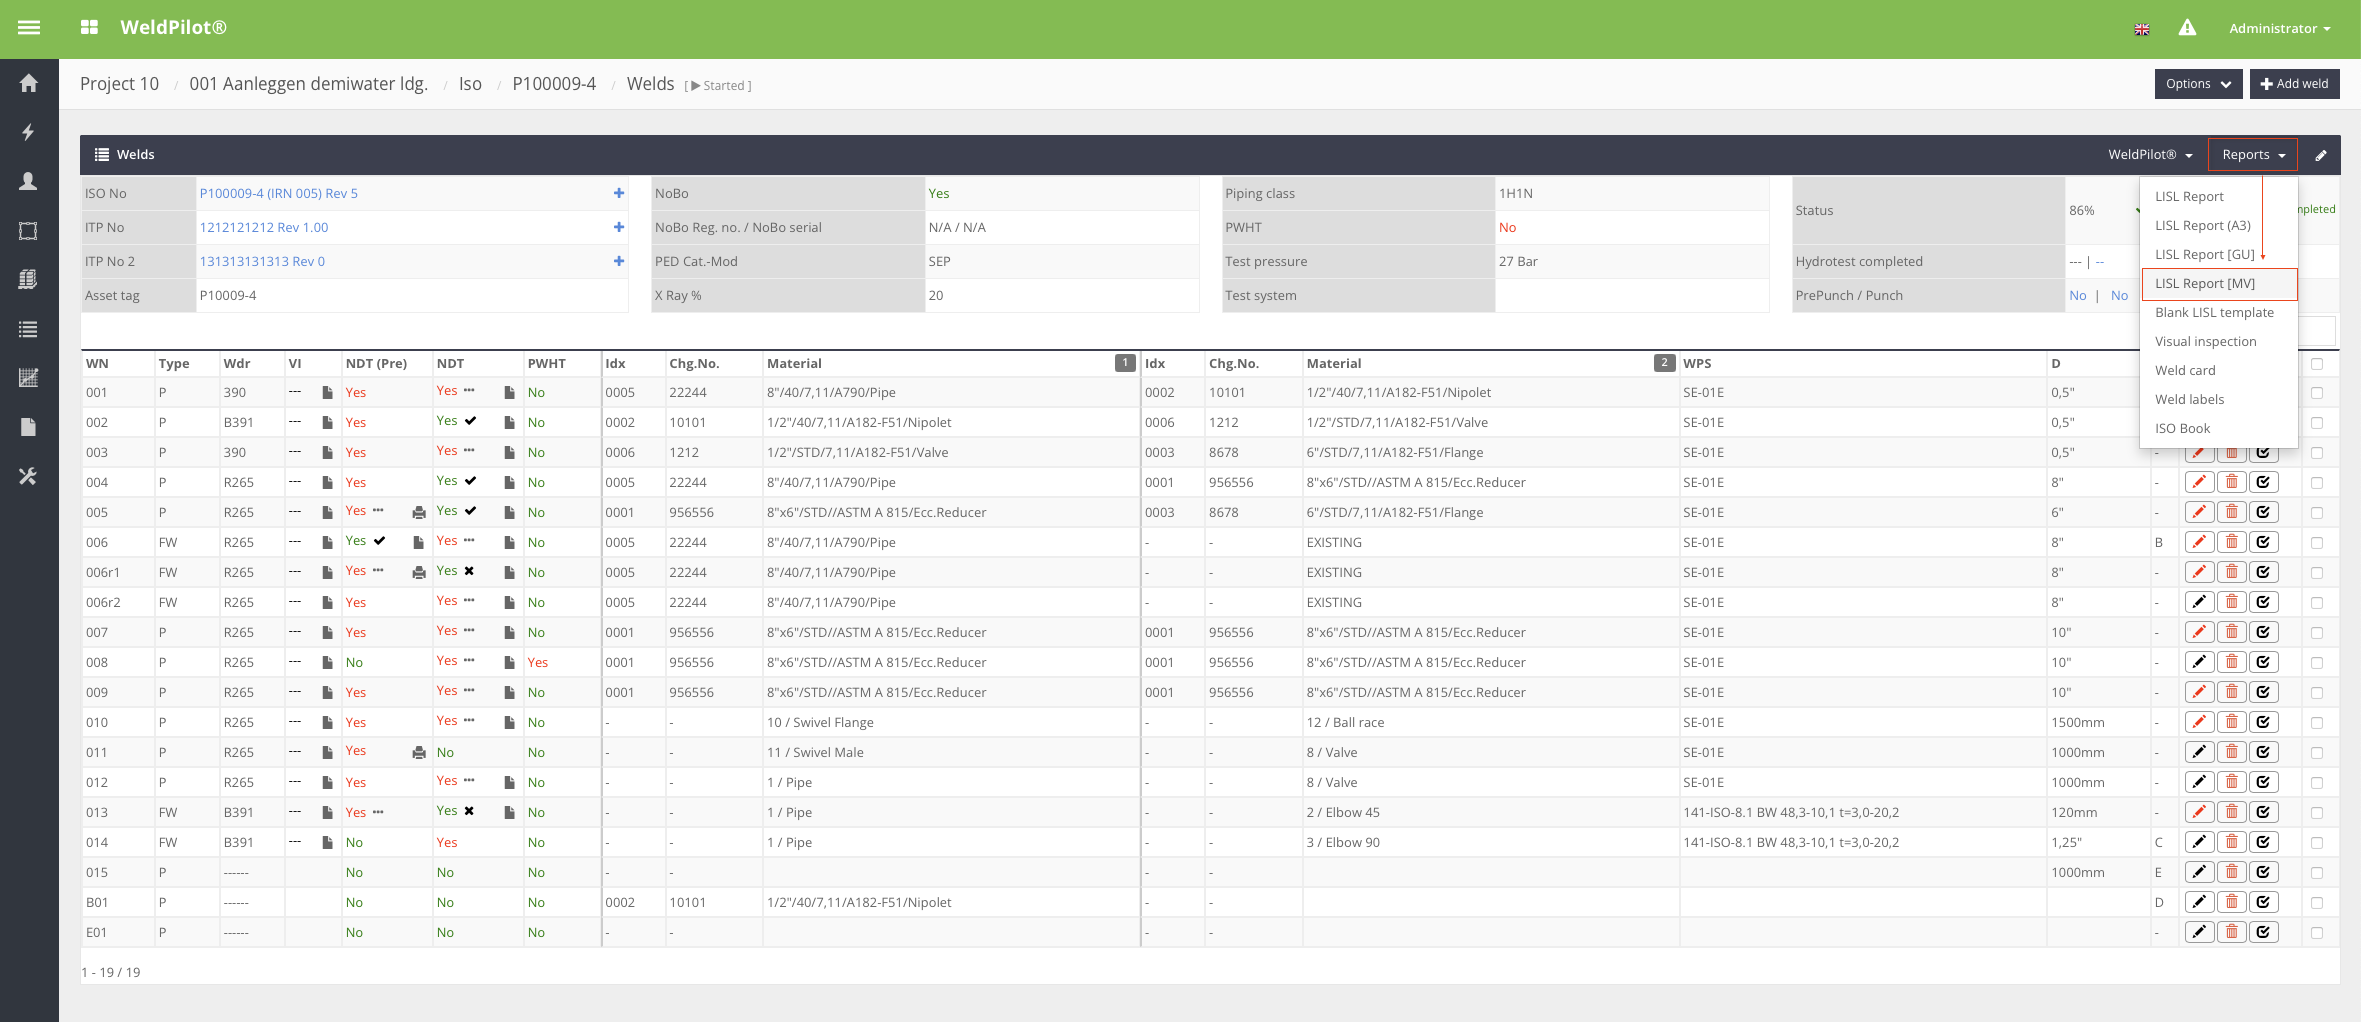Delete weld 014 using its trash icon
Viewport: 2361px width, 1022px height.
point(2231,842)
